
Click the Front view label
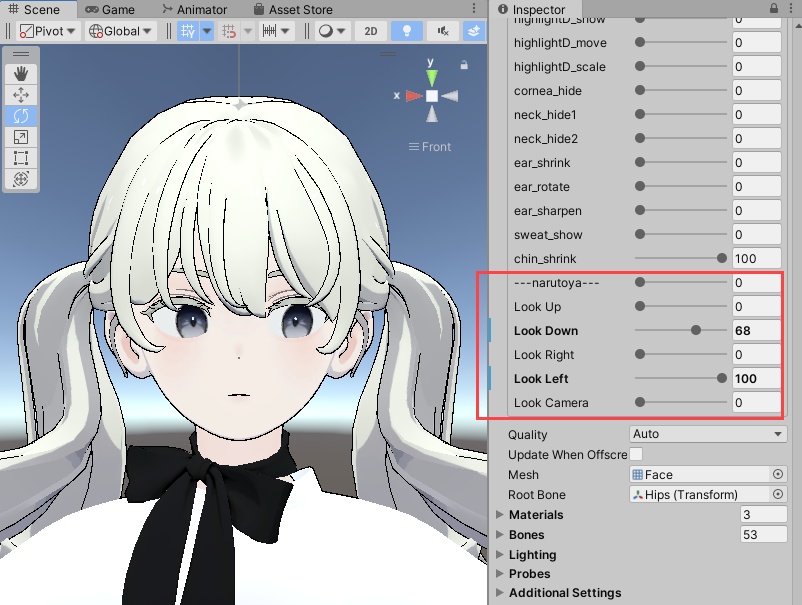point(430,147)
